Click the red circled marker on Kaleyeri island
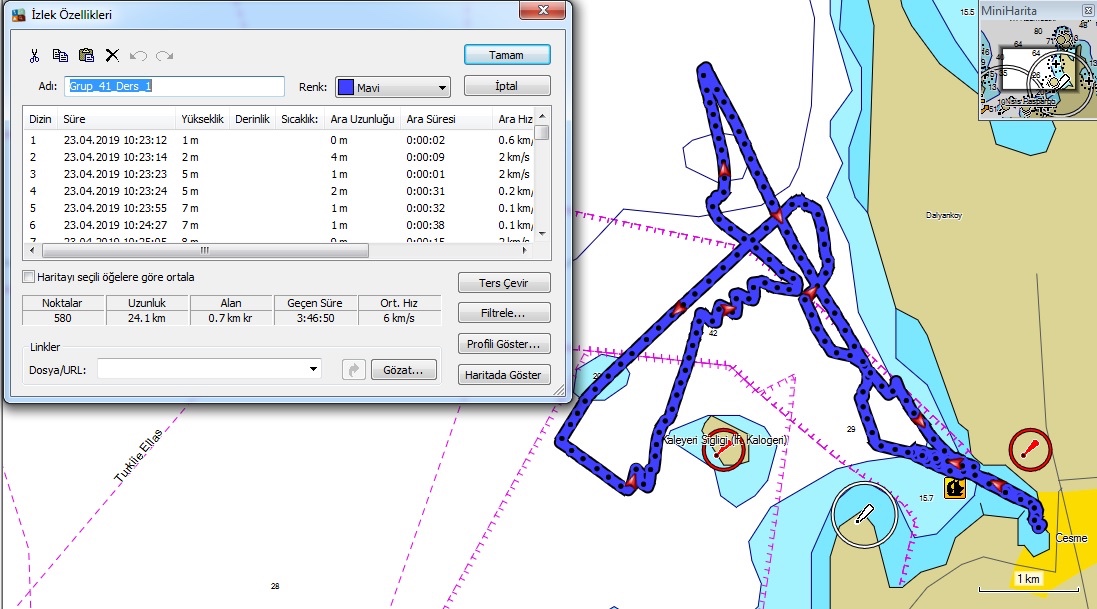Viewport: 1097px width, 609px height. [x=723, y=449]
